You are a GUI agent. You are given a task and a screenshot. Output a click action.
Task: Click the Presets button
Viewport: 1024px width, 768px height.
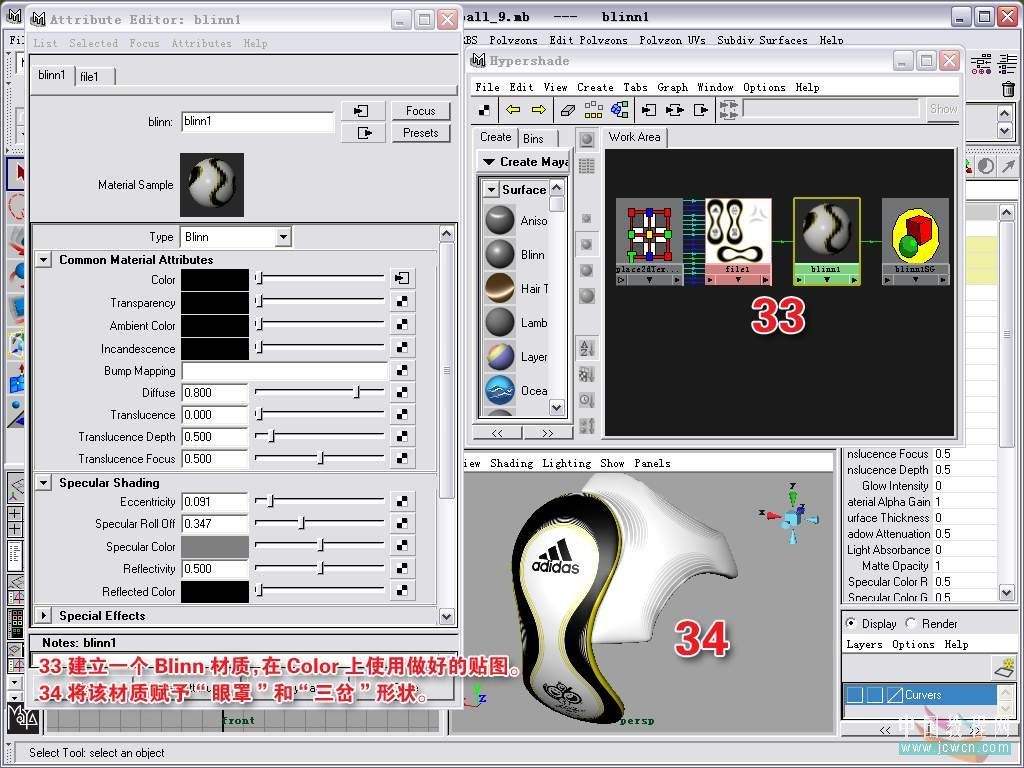(x=421, y=133)
